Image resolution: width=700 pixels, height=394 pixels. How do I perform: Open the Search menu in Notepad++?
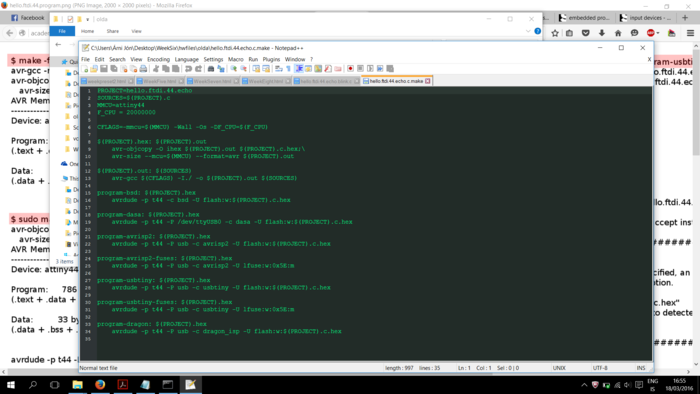117,59
